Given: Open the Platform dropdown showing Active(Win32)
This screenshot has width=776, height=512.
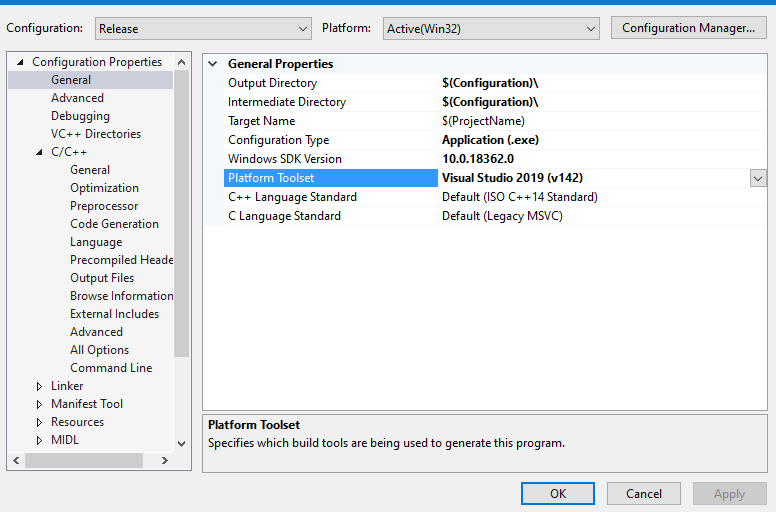Looking at the screenshot, I should pos(491,29).
